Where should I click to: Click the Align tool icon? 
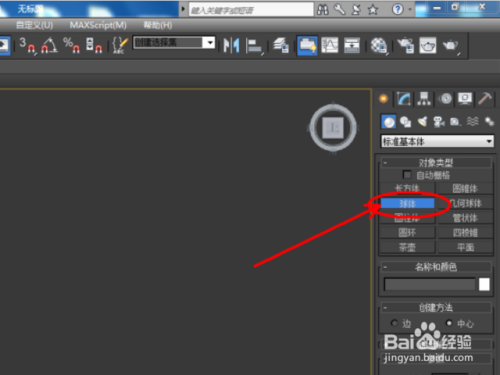(x=255, y=46)
